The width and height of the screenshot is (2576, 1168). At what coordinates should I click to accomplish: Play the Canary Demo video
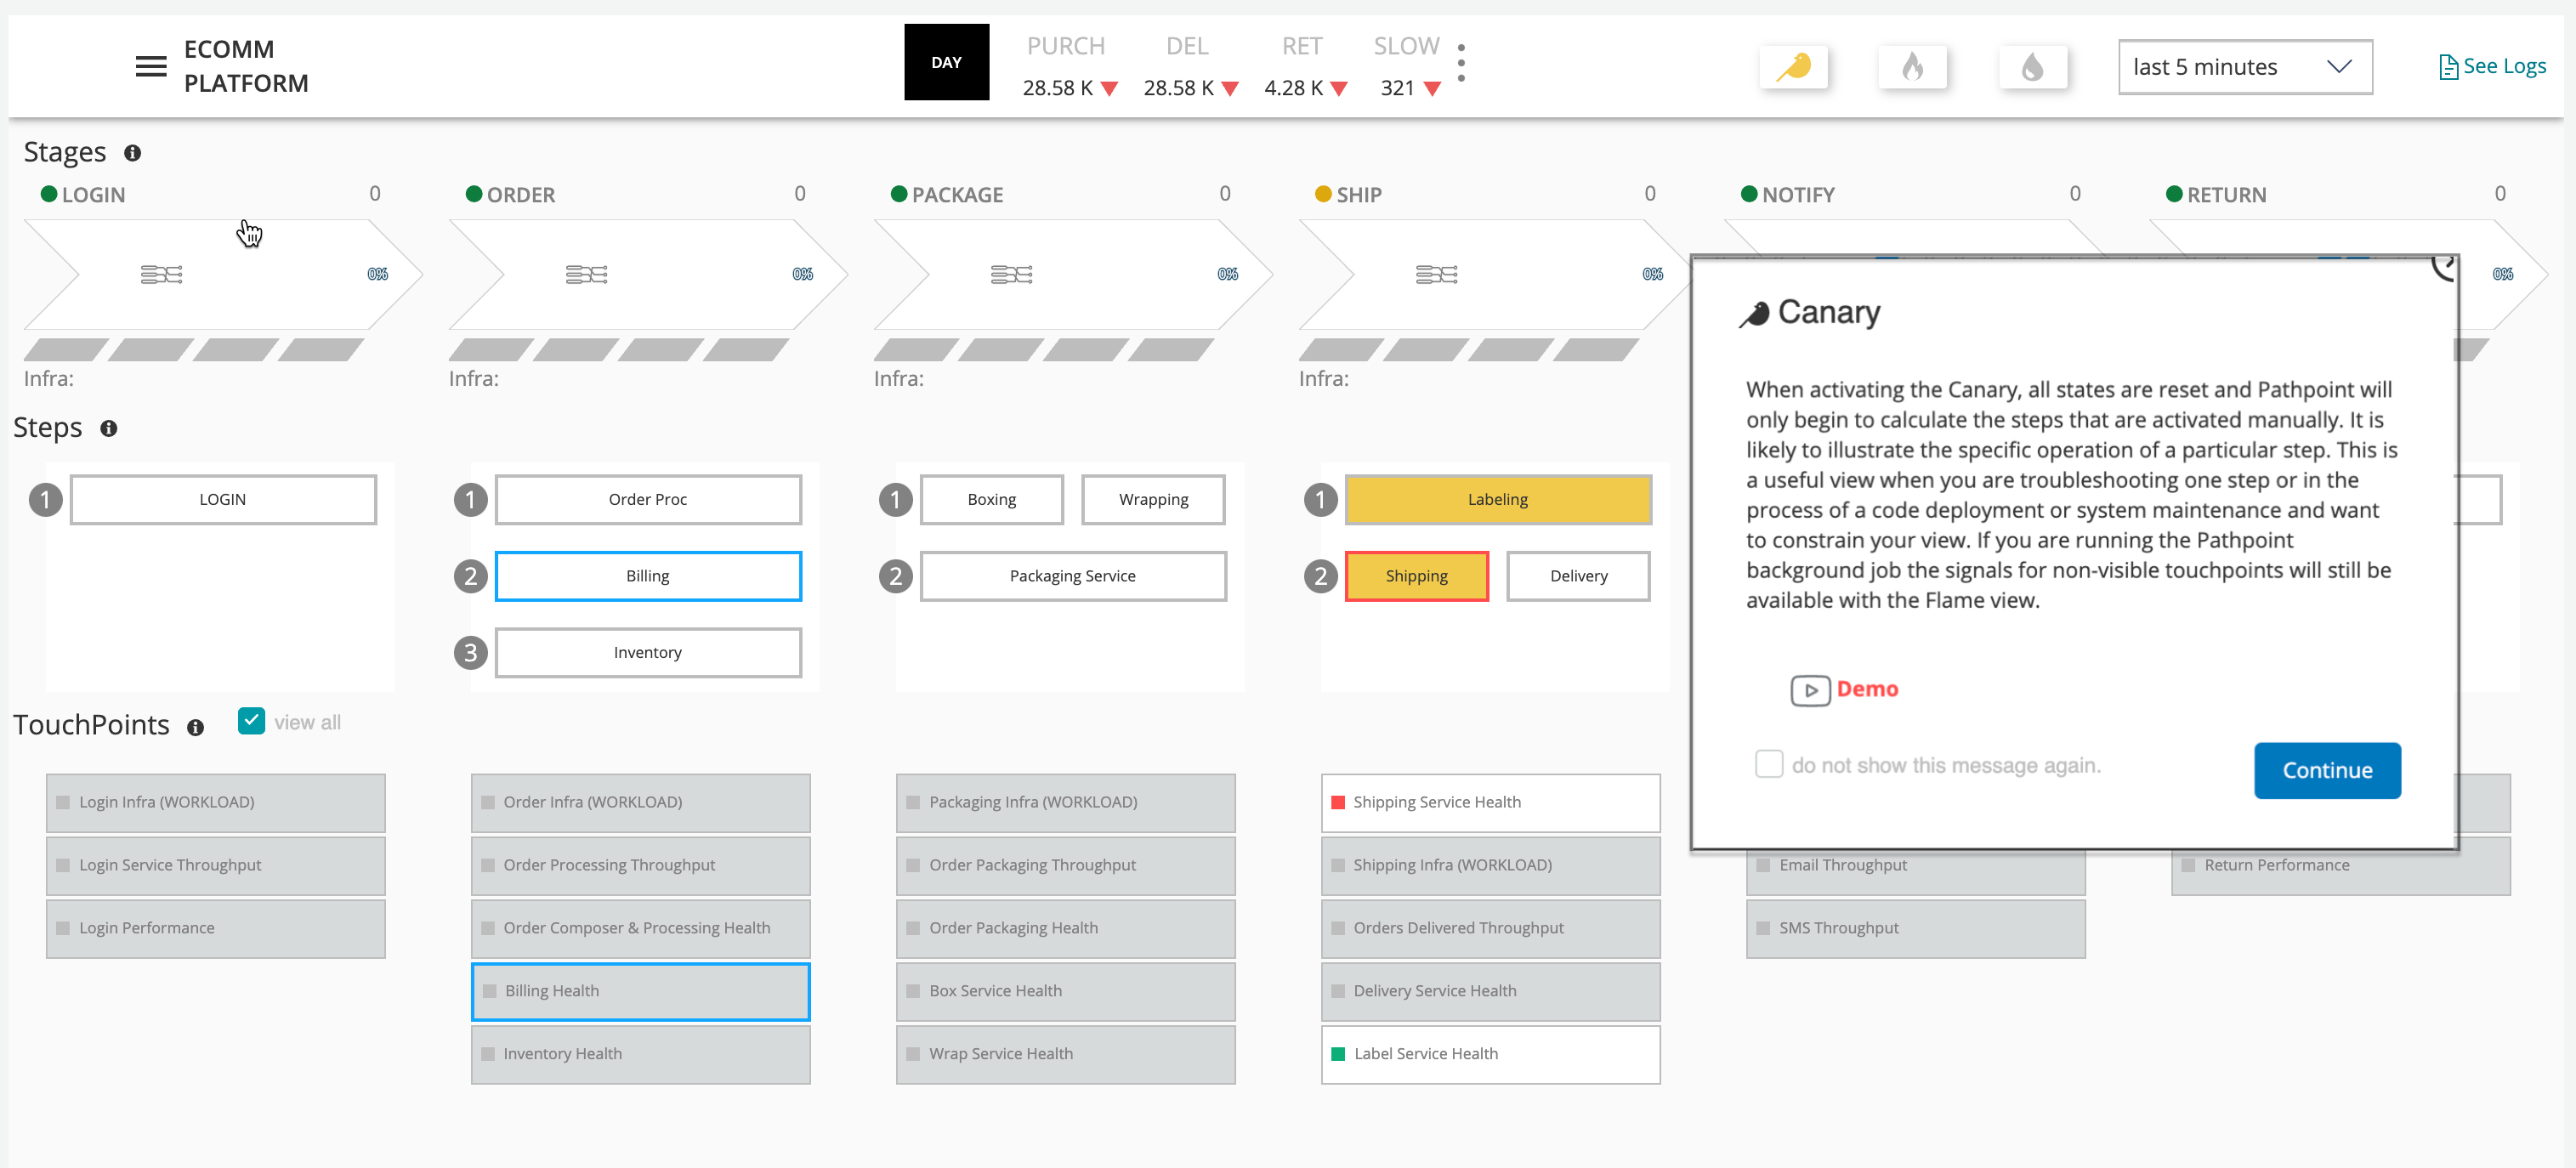click(x=1810, y=690)
